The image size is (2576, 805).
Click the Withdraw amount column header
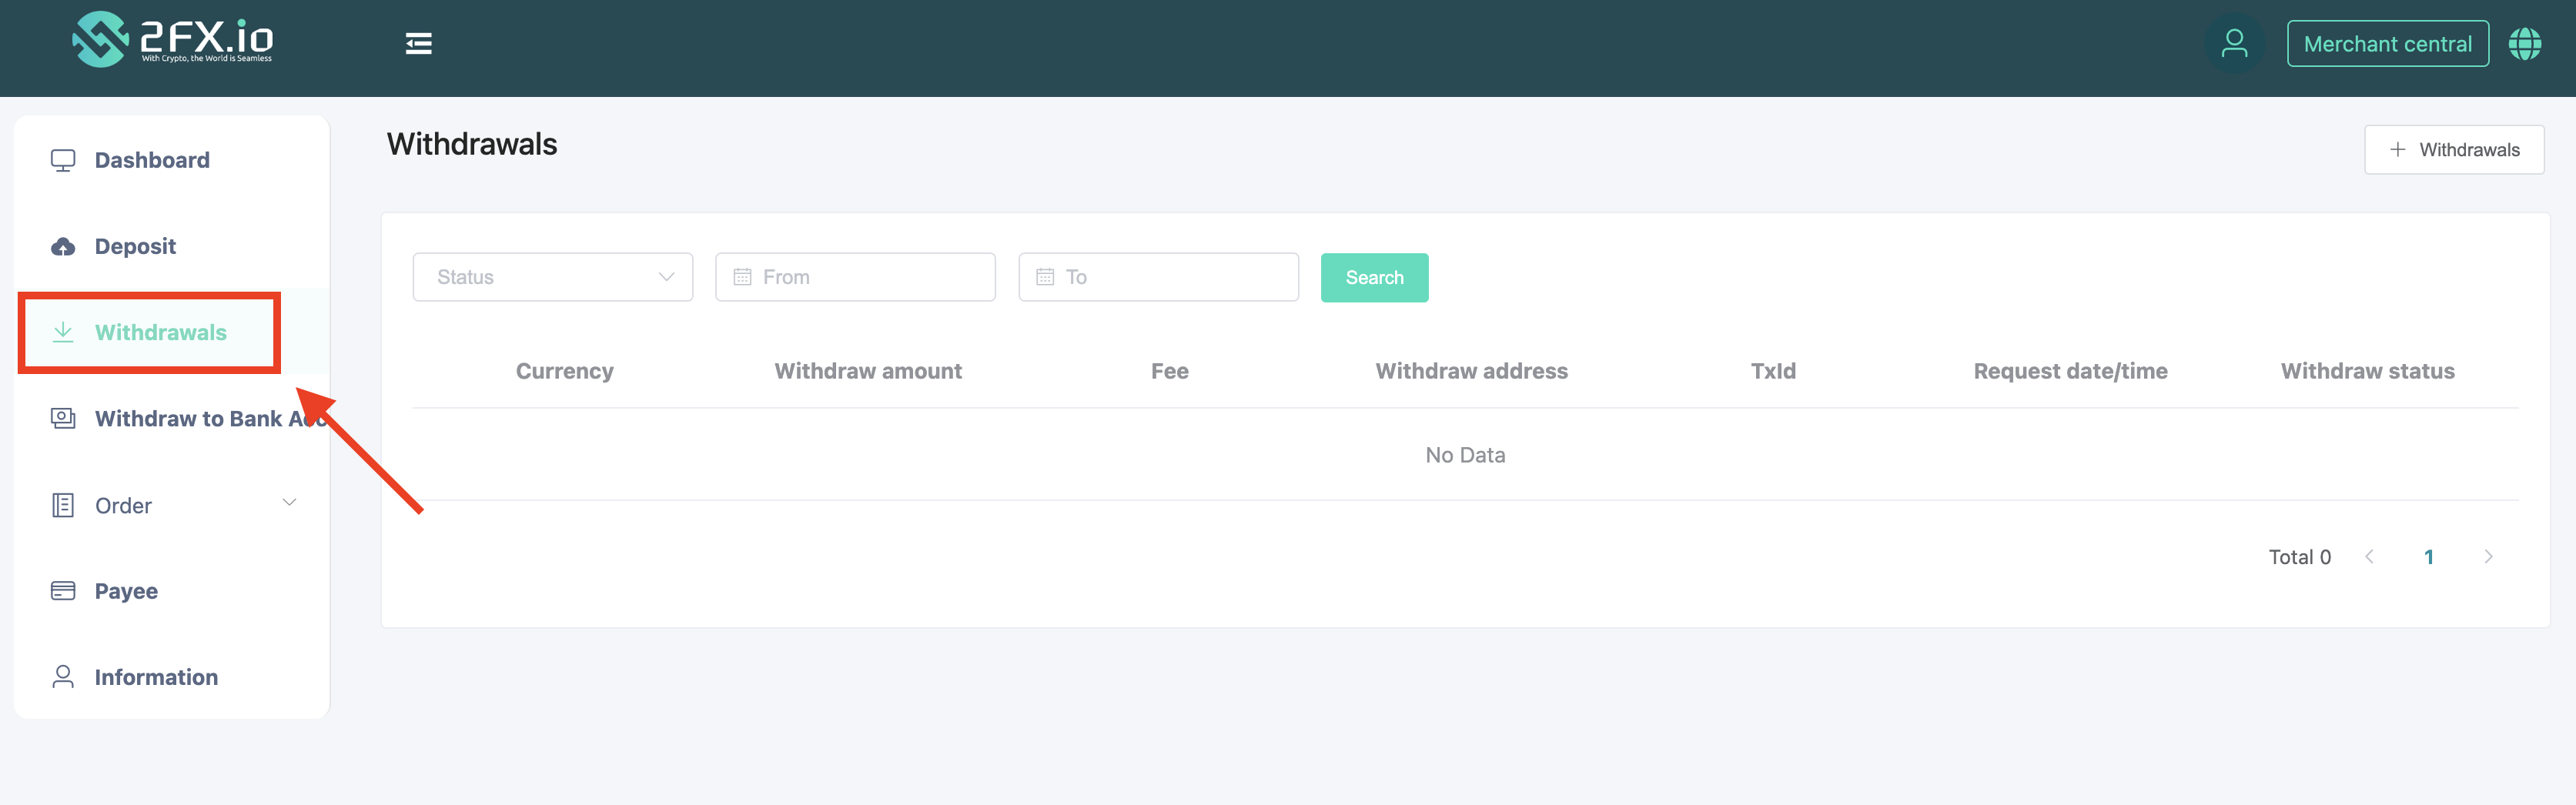868,371
